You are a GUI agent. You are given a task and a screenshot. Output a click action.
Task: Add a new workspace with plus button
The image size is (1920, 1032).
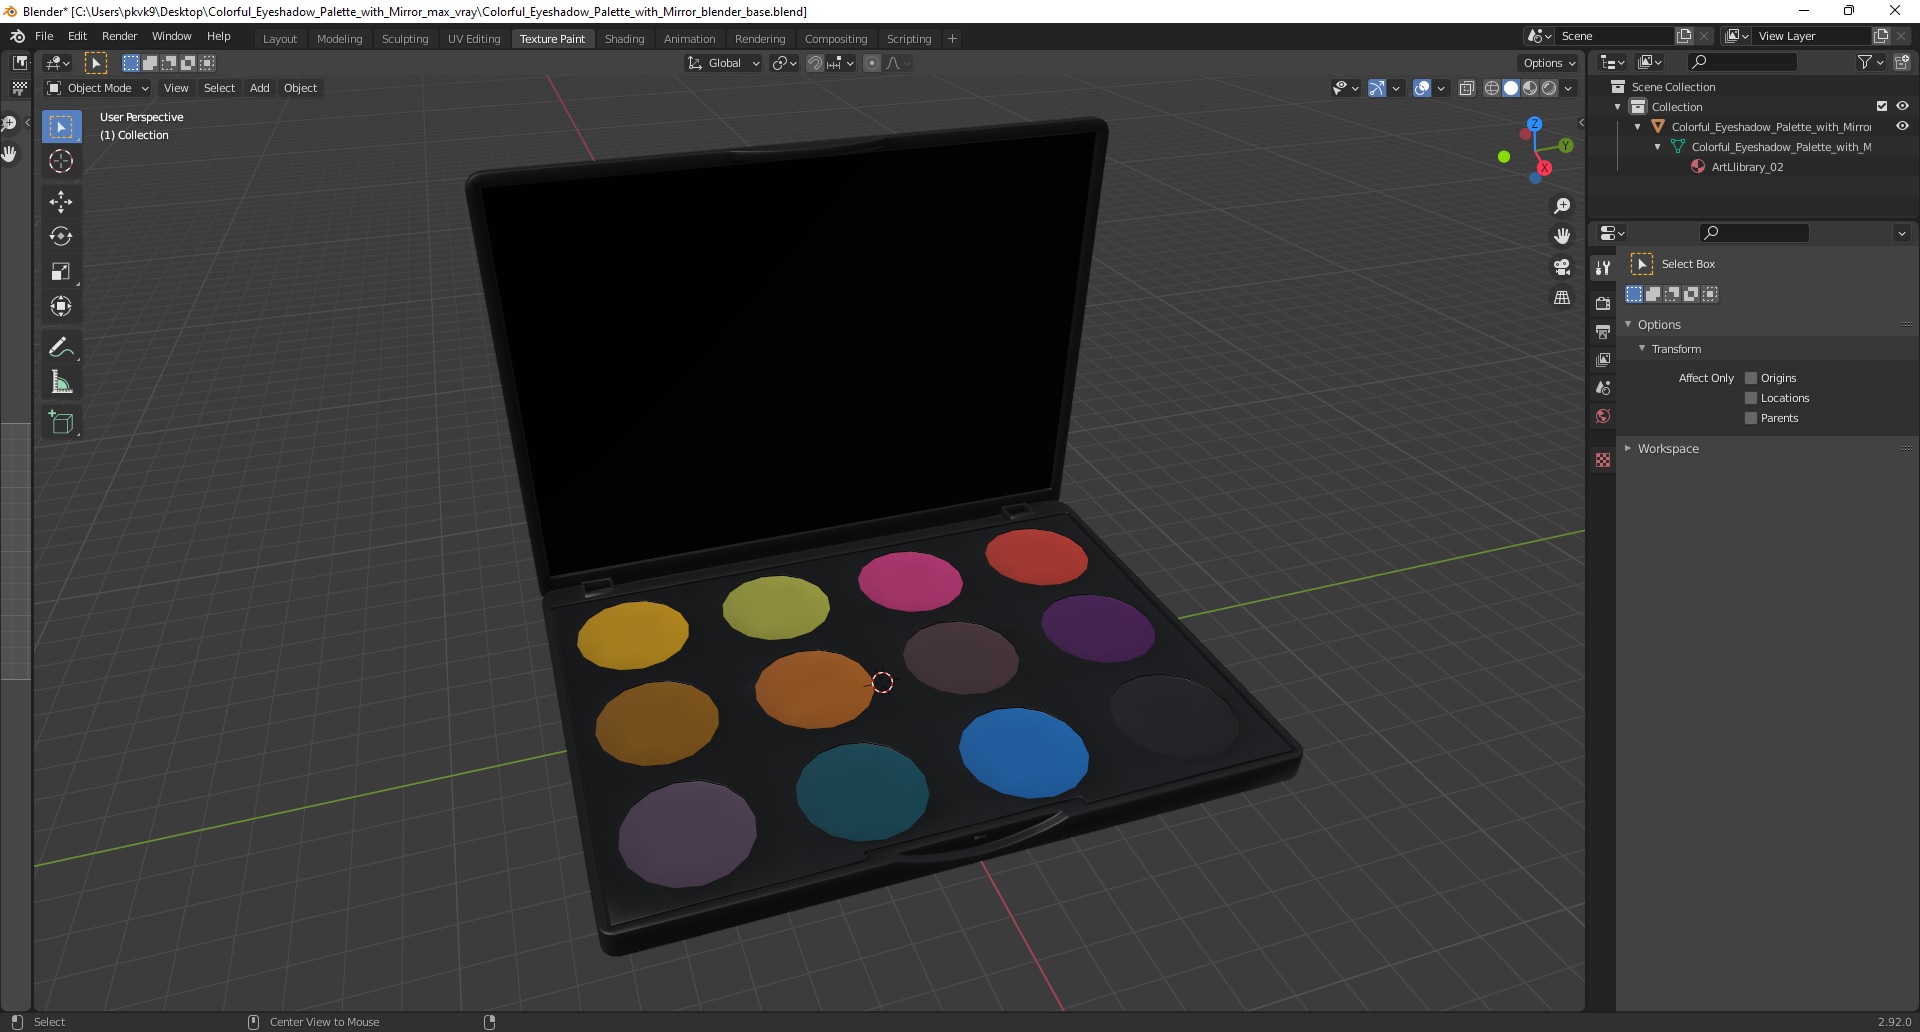click(x=952, y=39)
